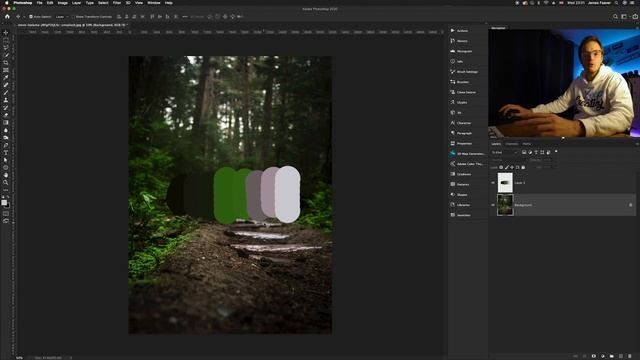The width and height of the screenshot is (640, 360).
Task: Open the Image menu
Action: [62, 3]
